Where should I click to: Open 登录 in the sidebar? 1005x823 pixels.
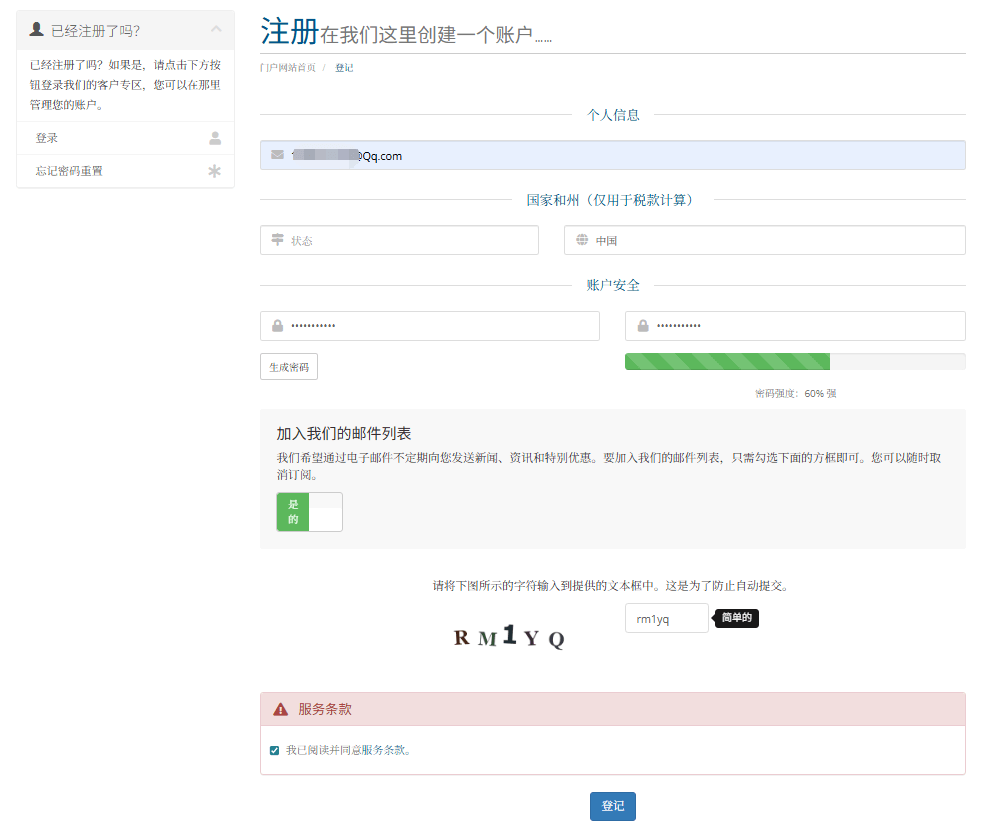(x=47, y=138)
